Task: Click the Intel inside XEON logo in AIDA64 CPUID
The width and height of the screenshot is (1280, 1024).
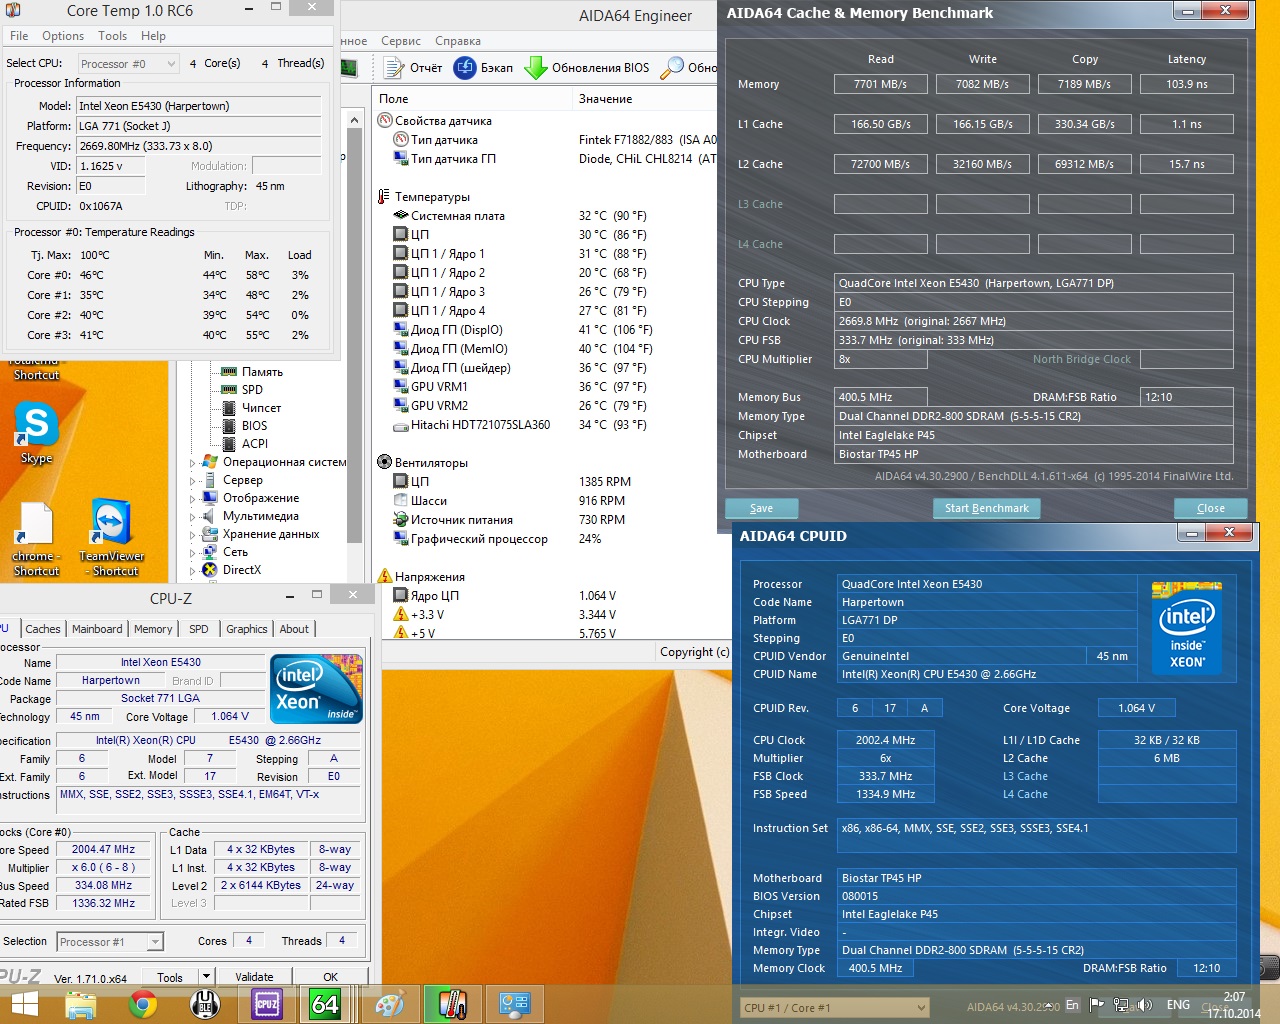Action: coord(1187,628)
